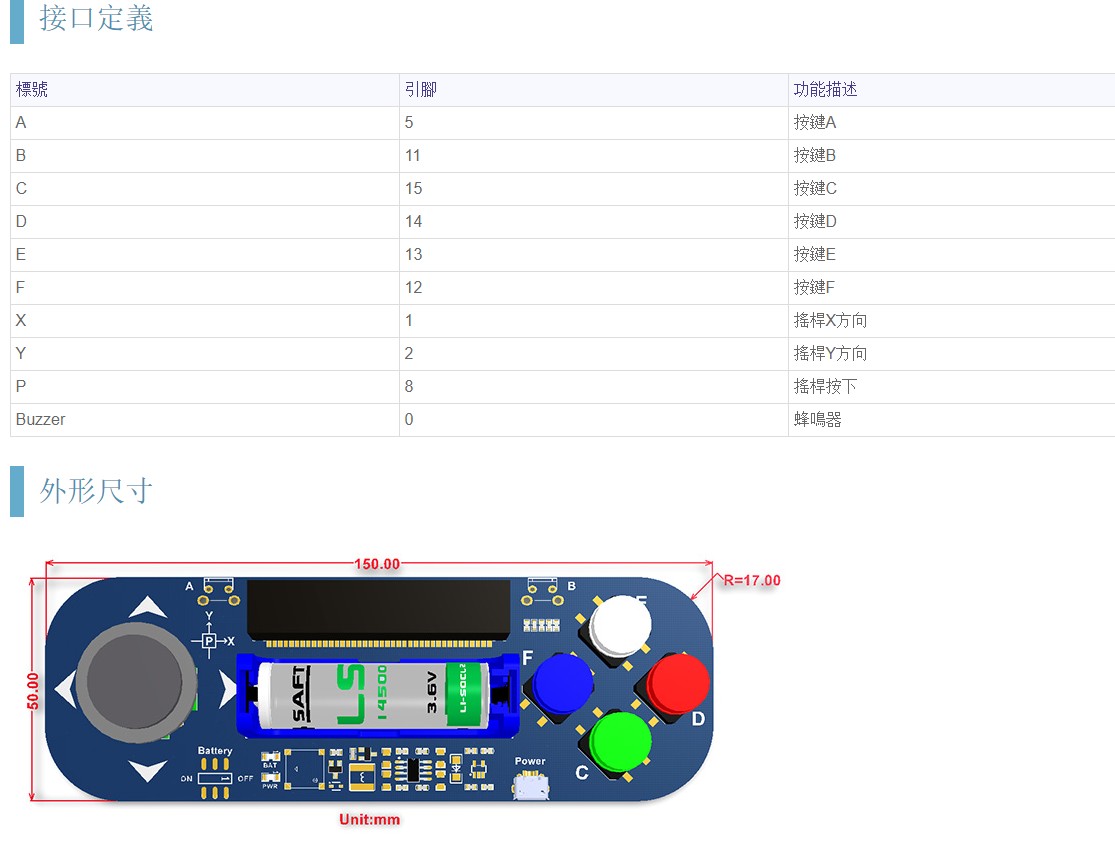This screenshot has height=847, width=1115.
Task: Click the R=17.00 radius label
Action: [x=752, y=580]
